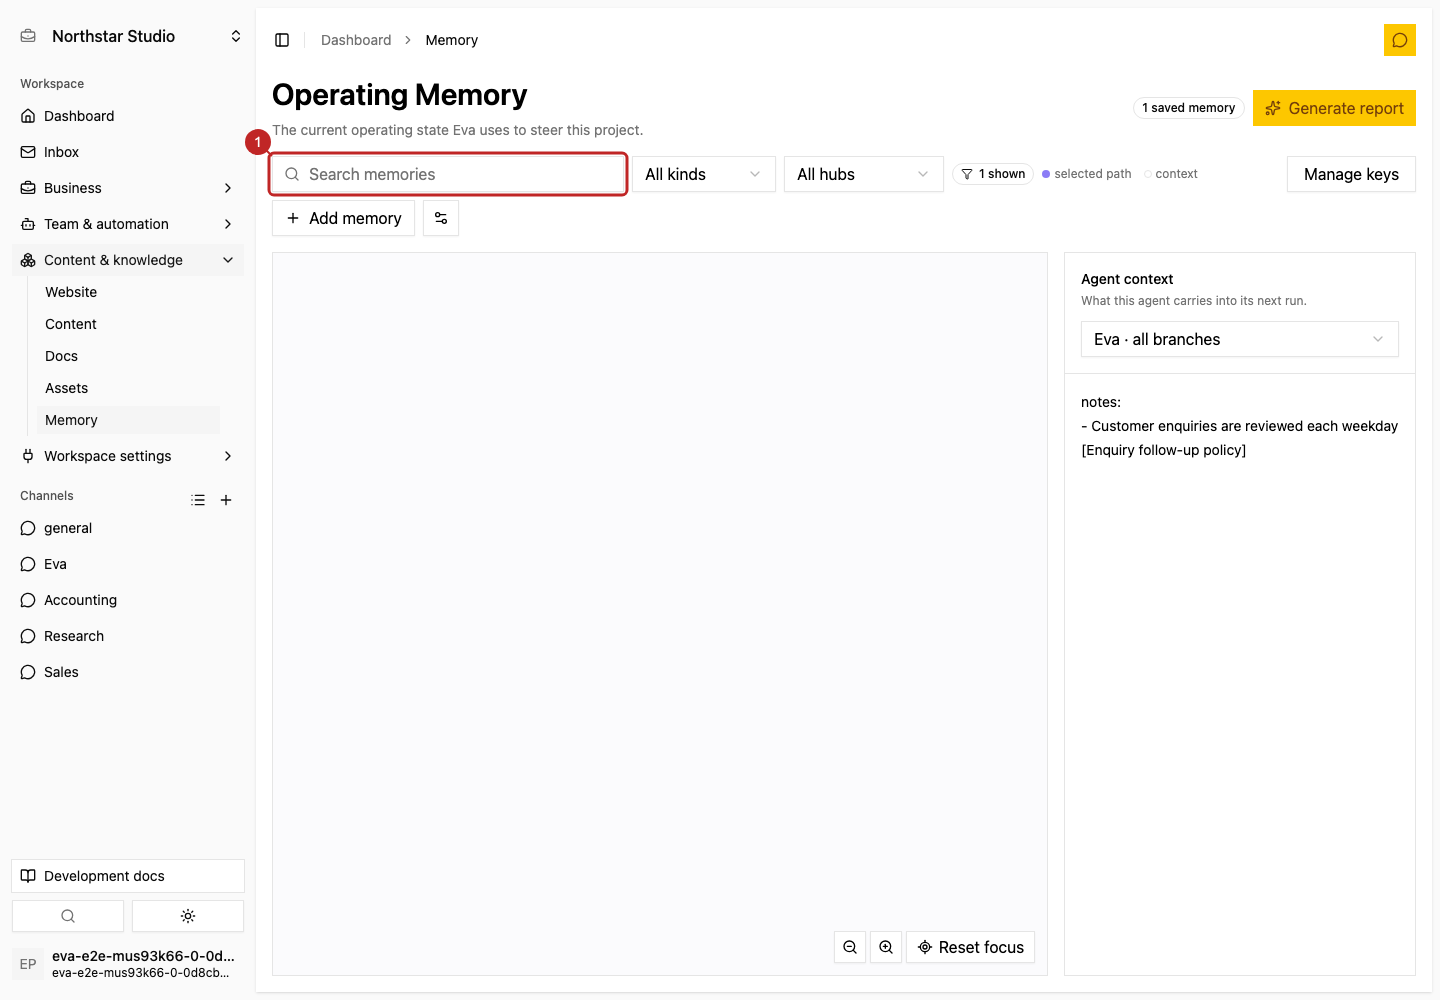The height and width of the screenshot is (1000, 1440).
Task: Focus the Search memories field
Action: [448, 174]
